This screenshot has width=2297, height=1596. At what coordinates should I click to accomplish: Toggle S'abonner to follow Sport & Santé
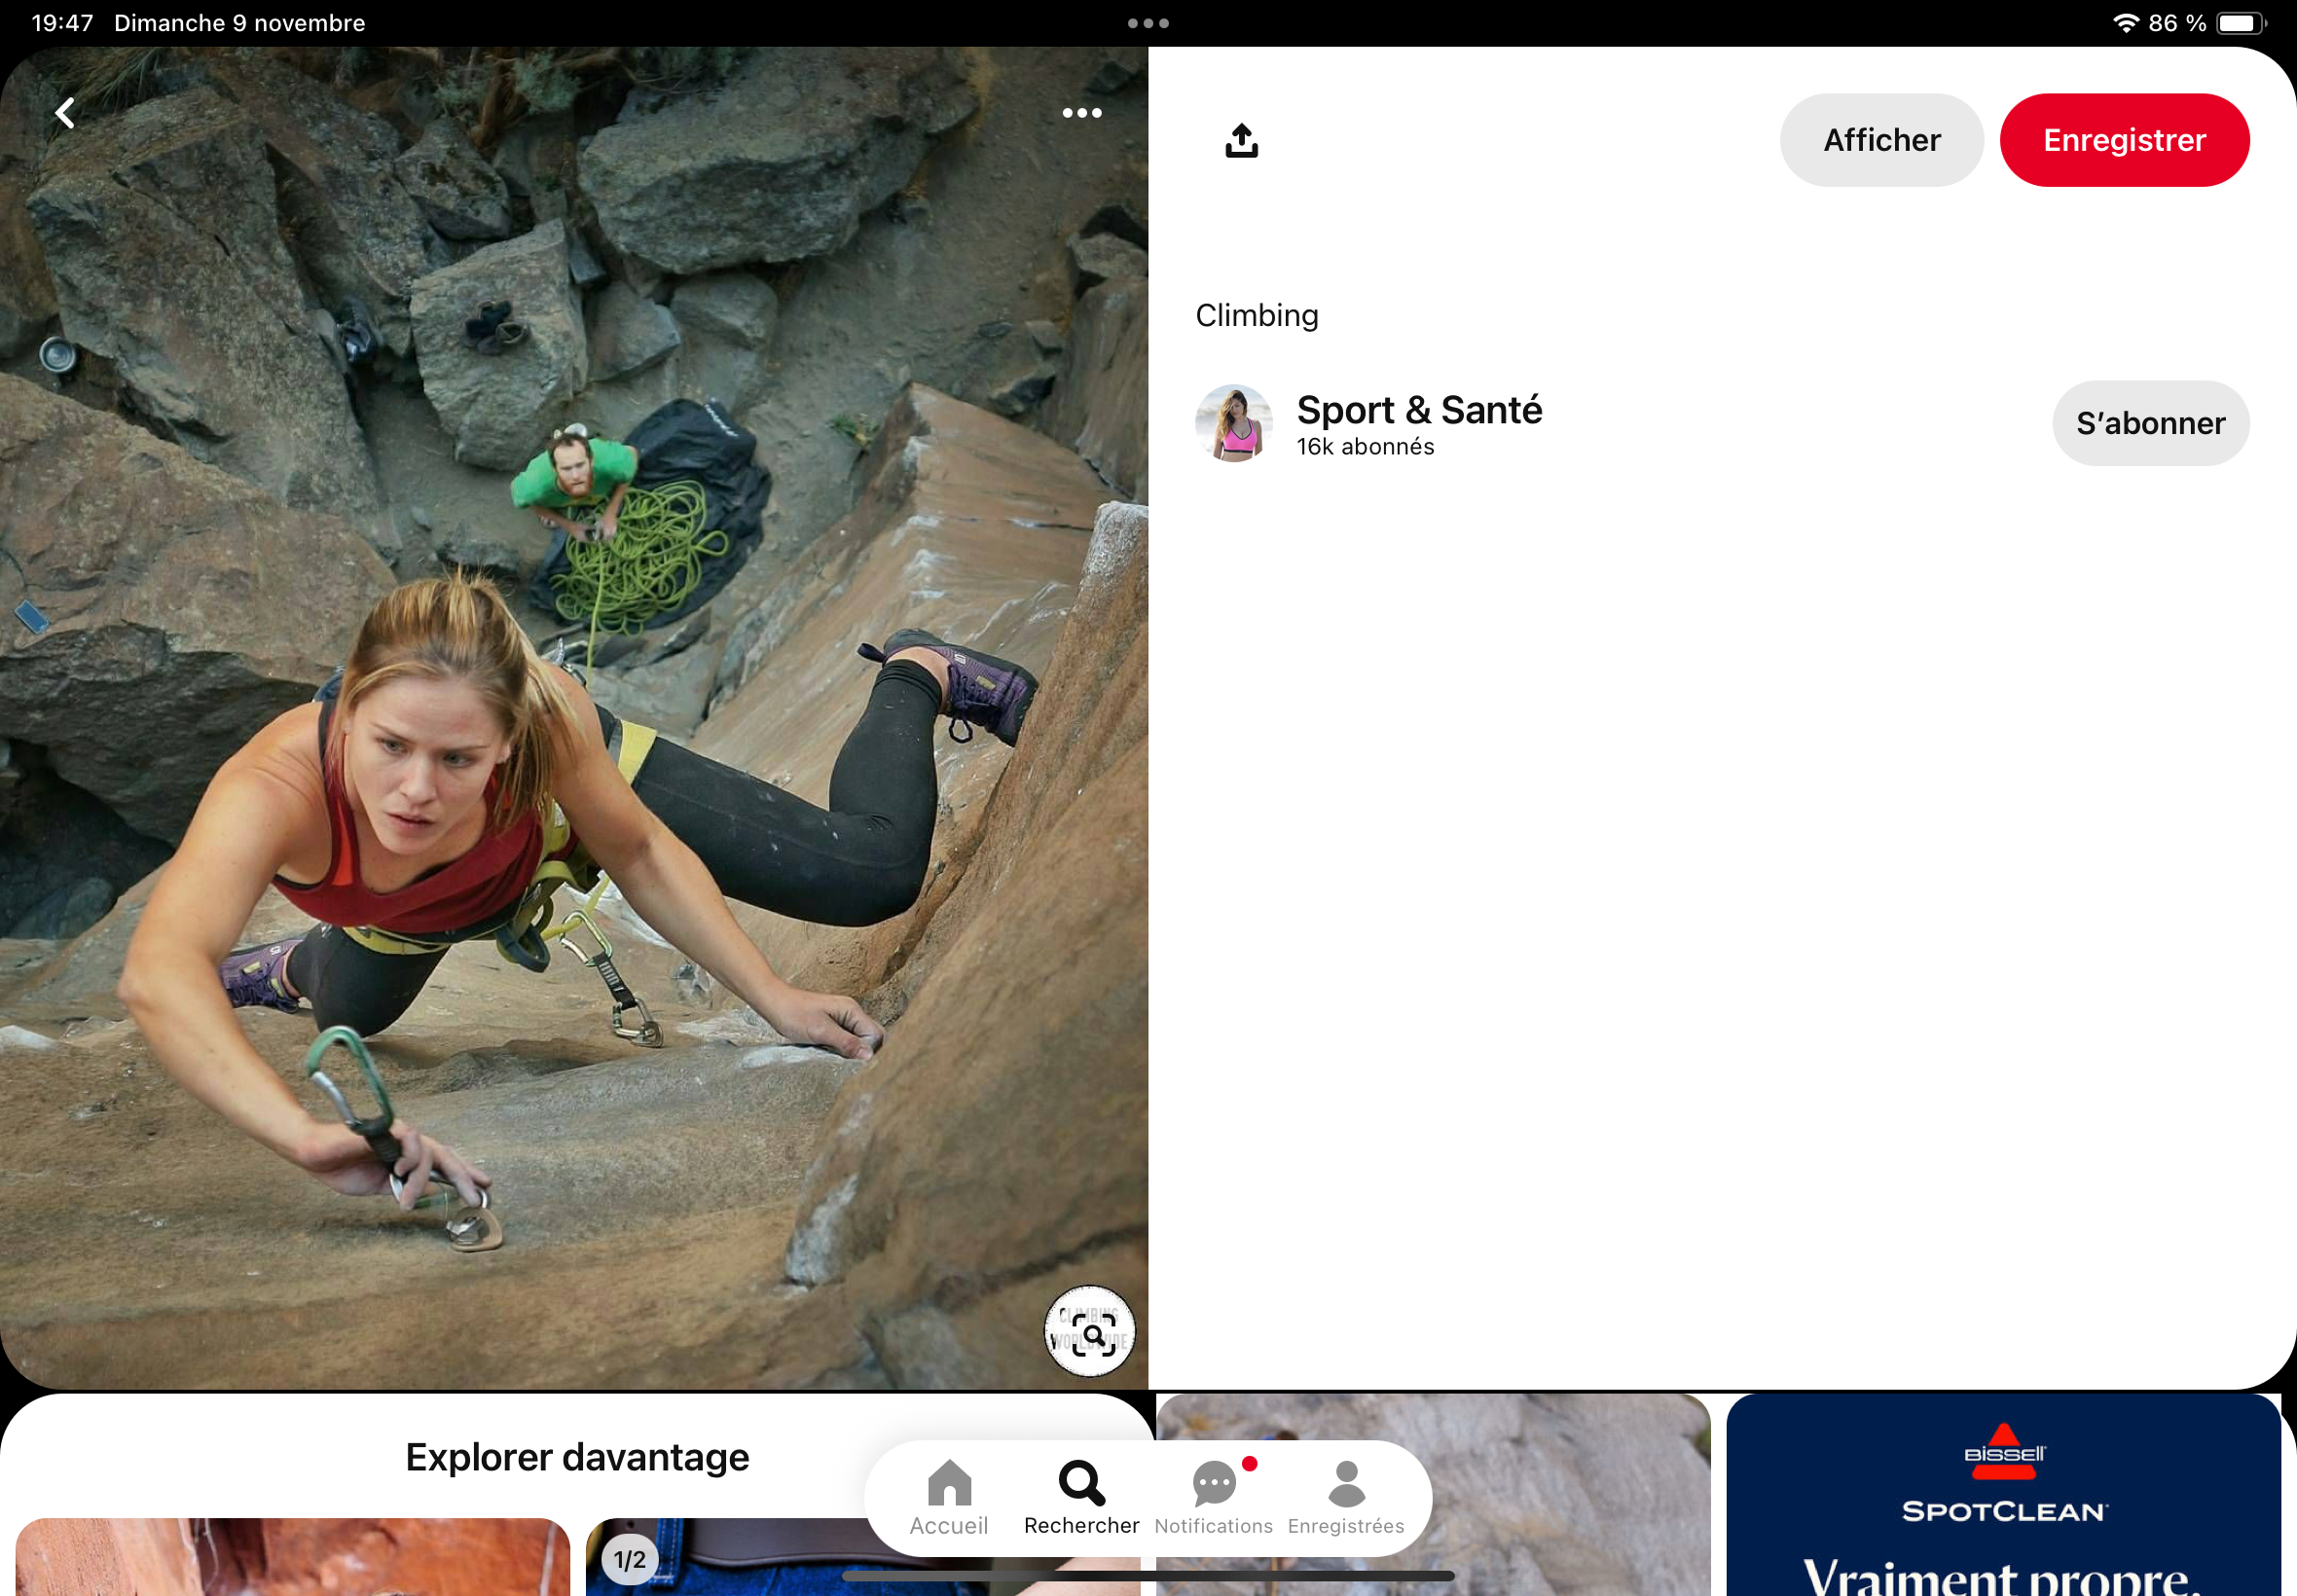[2150, 423]
